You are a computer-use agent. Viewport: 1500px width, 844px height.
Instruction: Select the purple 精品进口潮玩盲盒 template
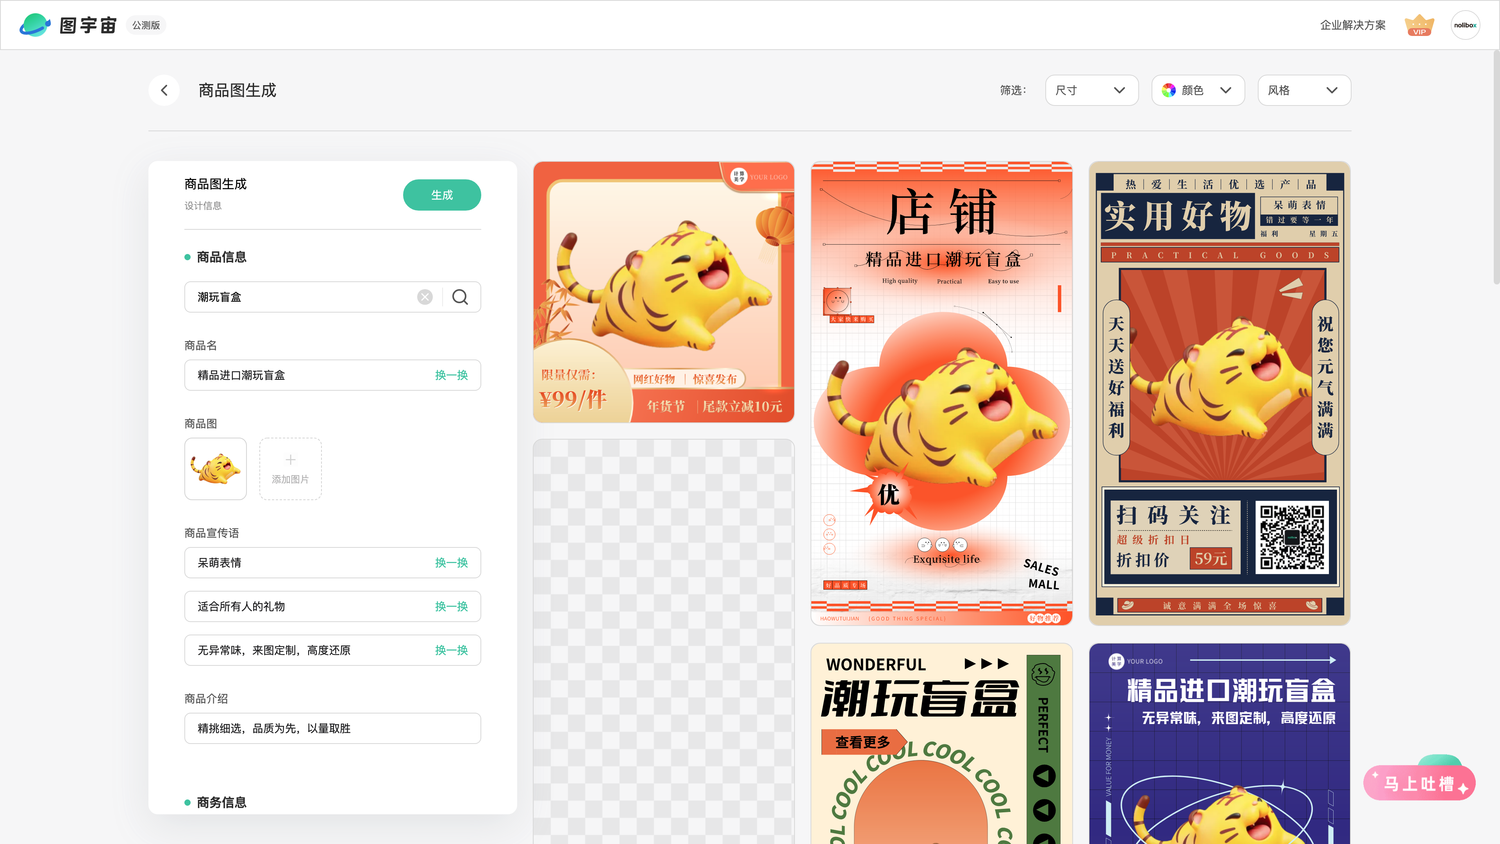[1219, 744]
